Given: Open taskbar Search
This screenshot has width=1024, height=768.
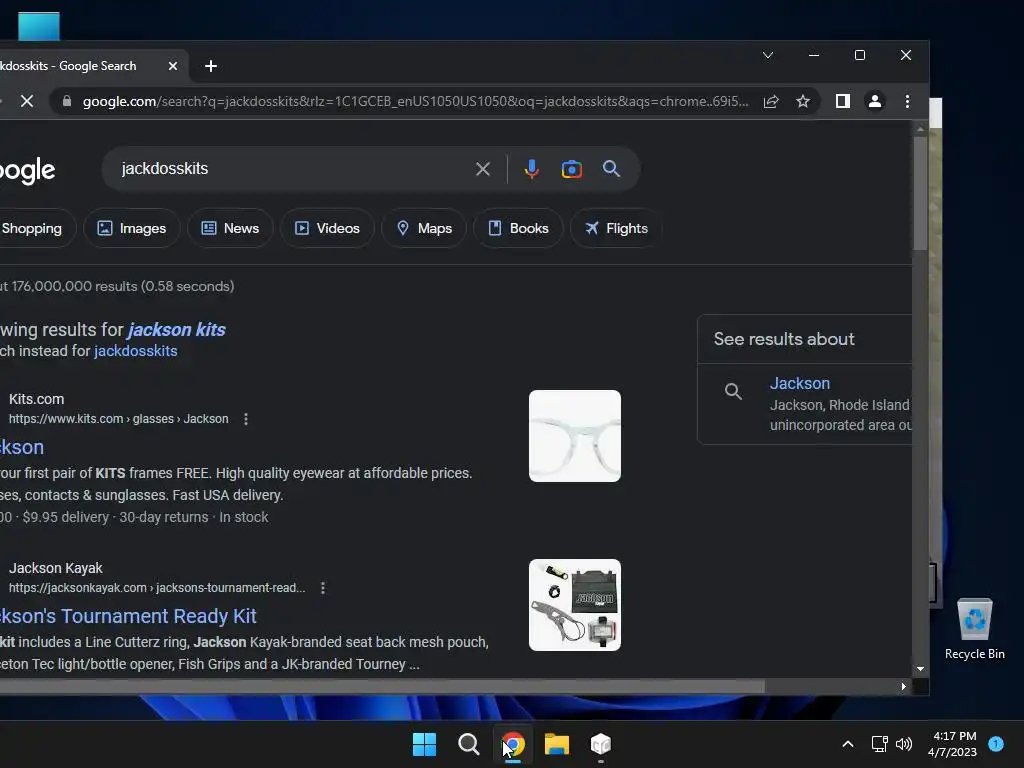Looking at the screenshot, I should coord(468,744).
